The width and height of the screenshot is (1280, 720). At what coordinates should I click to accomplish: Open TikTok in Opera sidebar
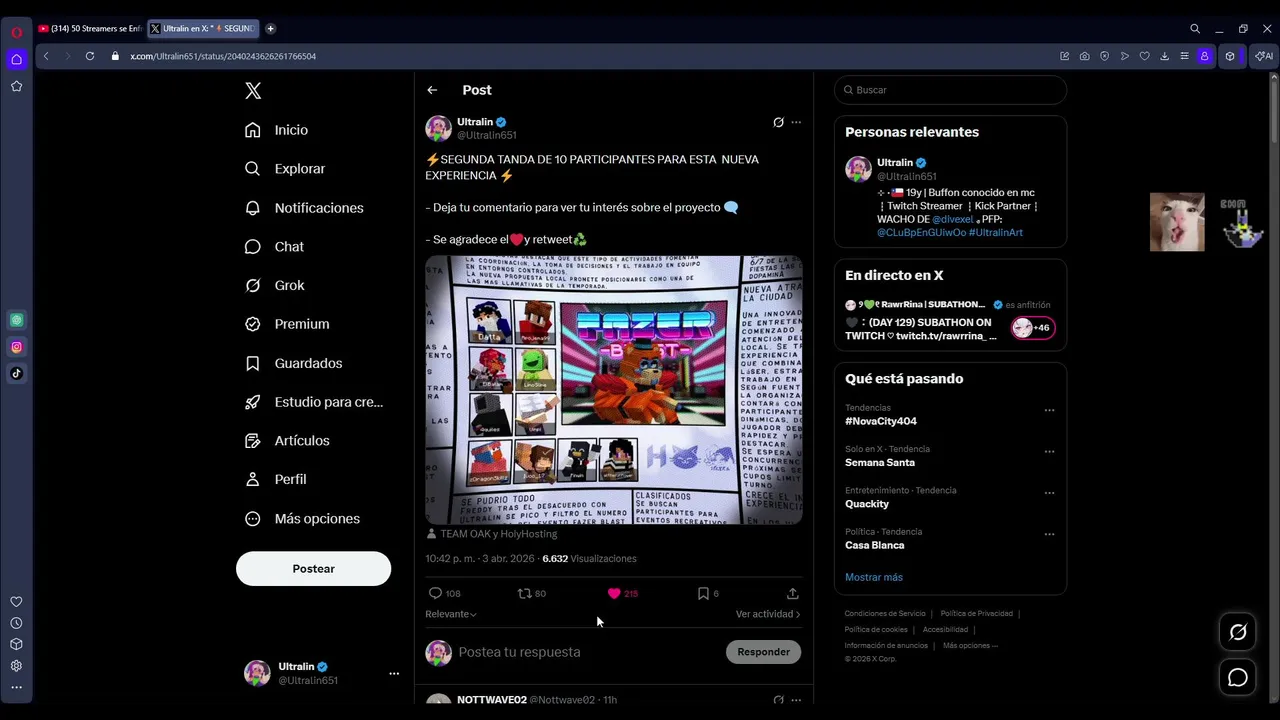point(16,373)
